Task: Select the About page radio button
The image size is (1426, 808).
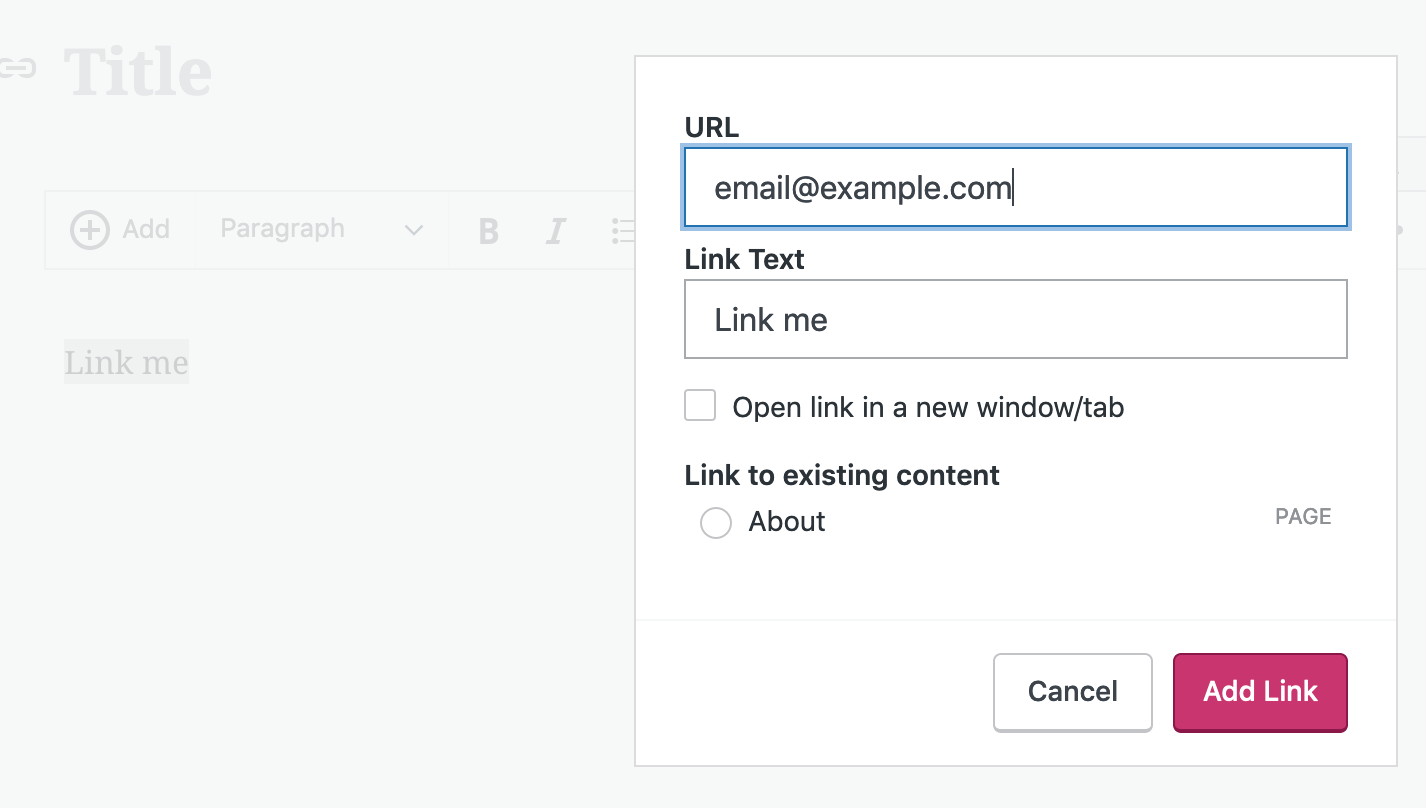Action: tap(716, 522)
